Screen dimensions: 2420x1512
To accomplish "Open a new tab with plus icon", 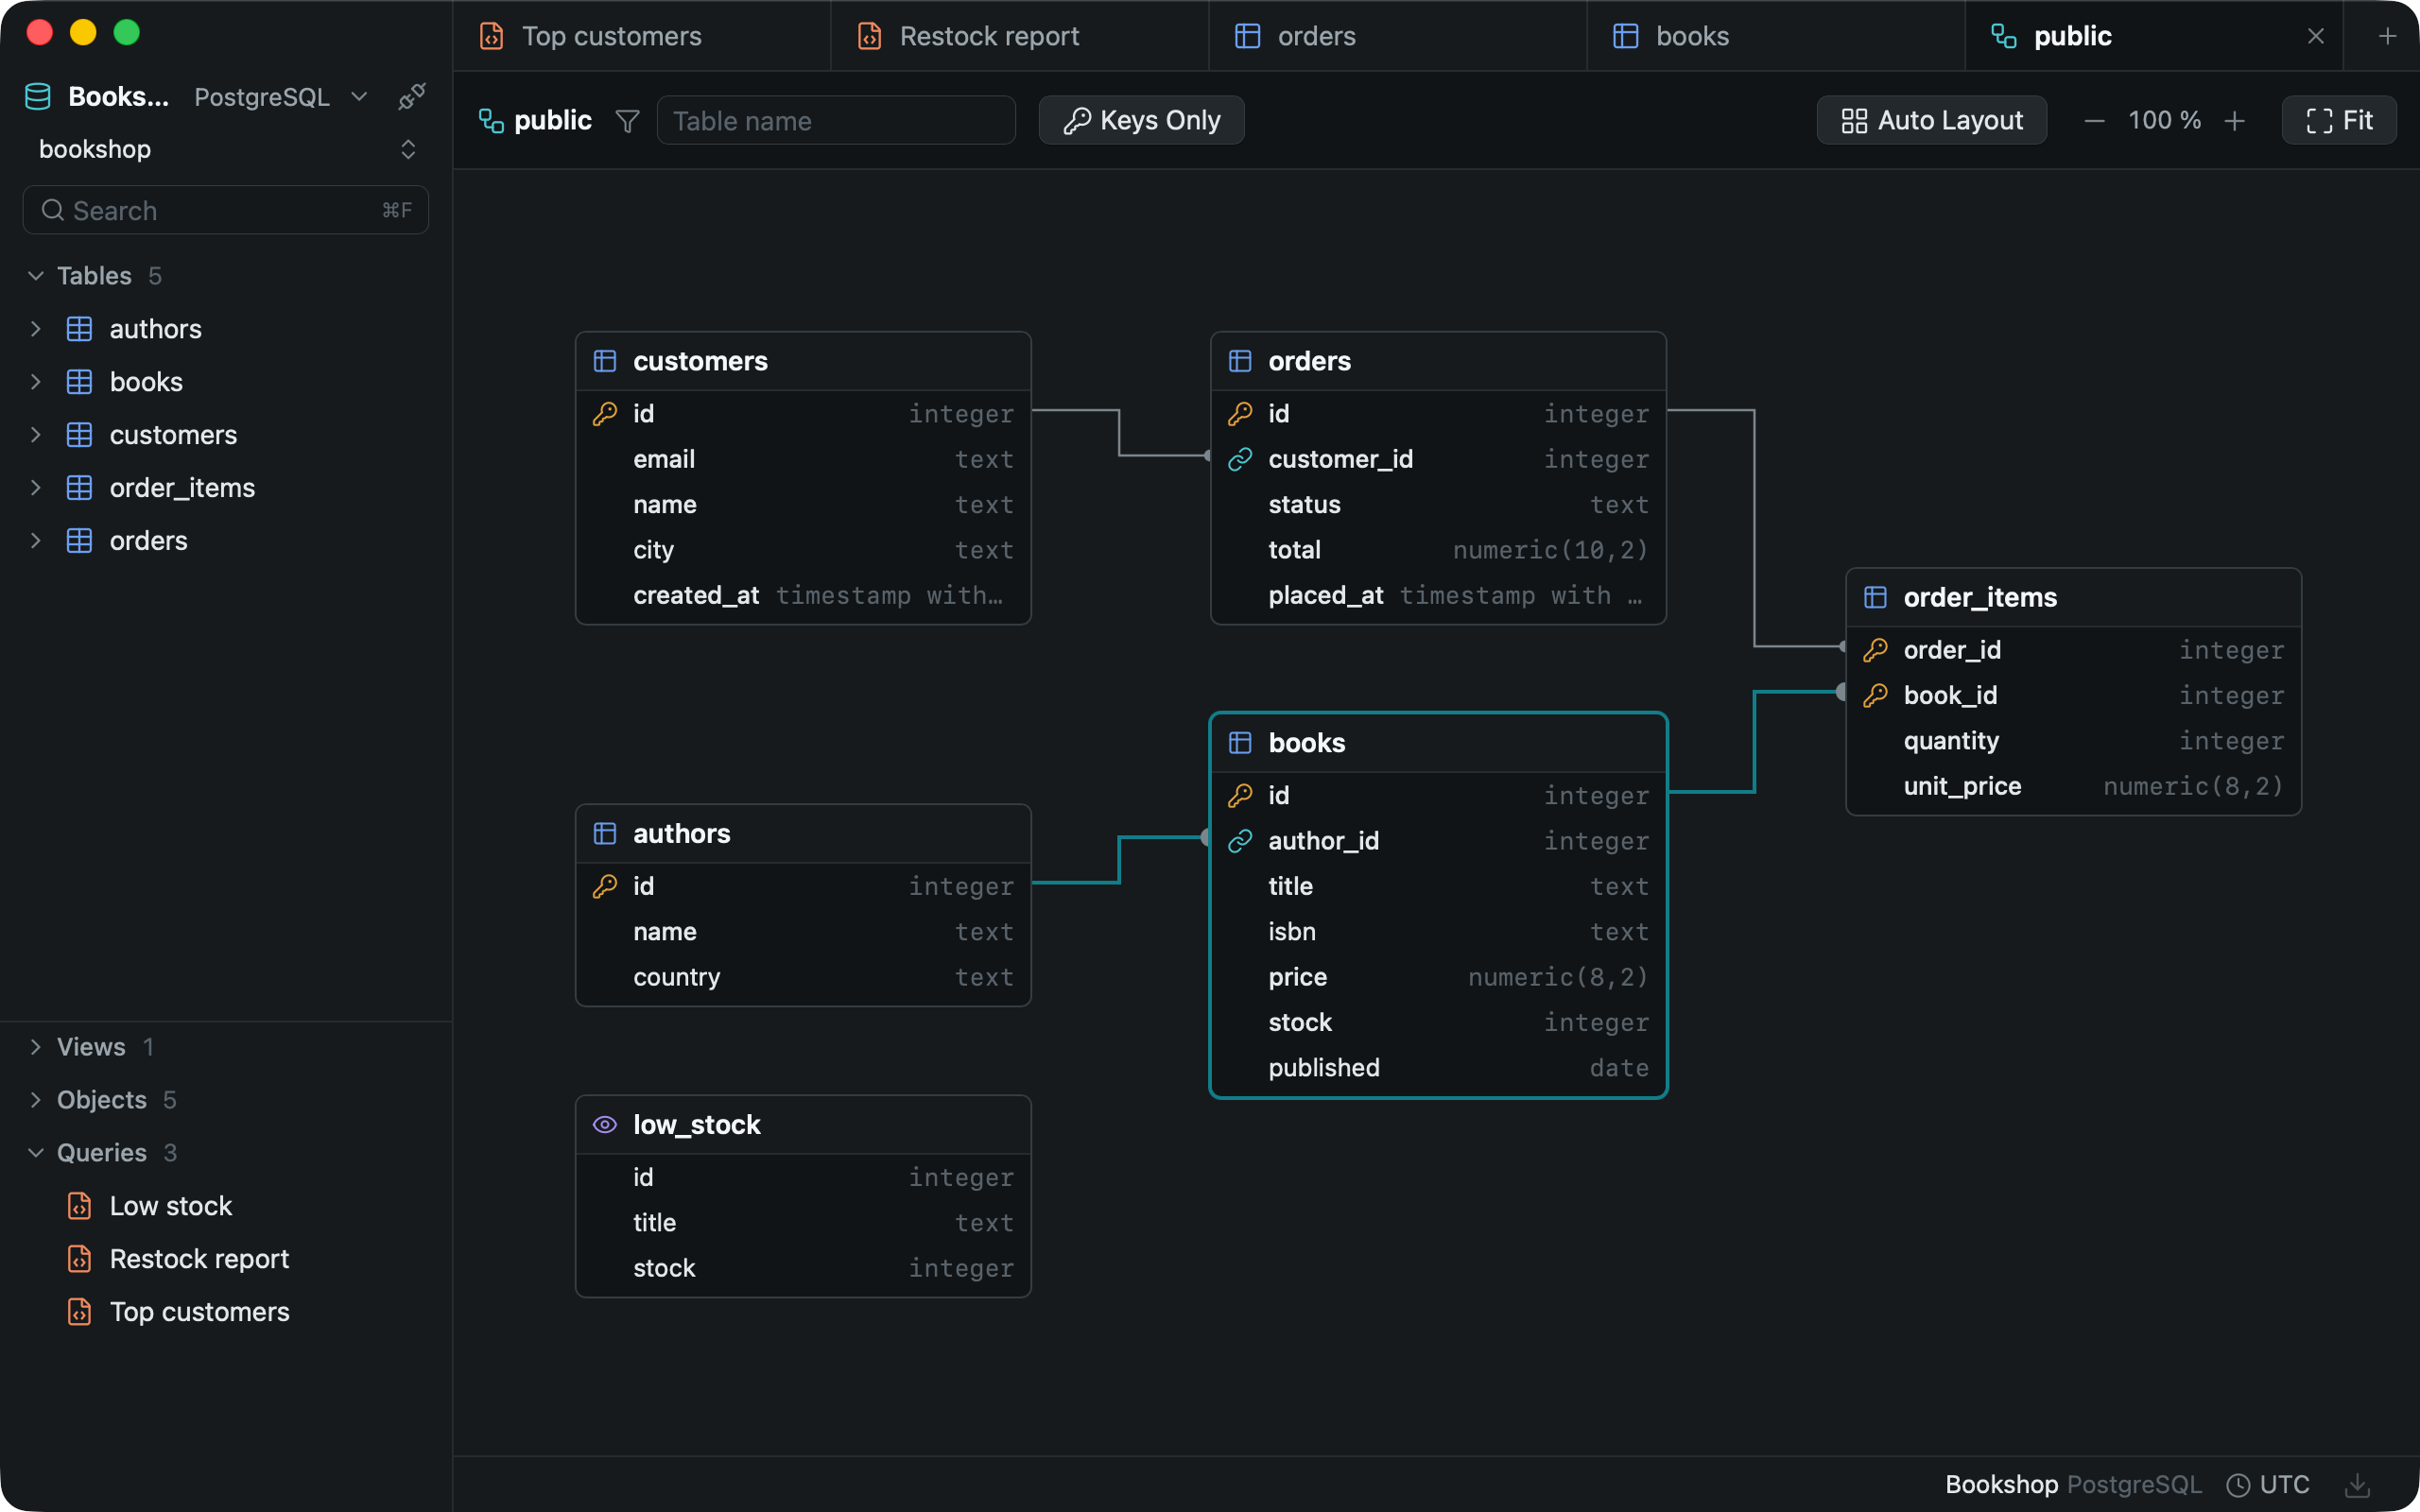I will (2387, 36).
